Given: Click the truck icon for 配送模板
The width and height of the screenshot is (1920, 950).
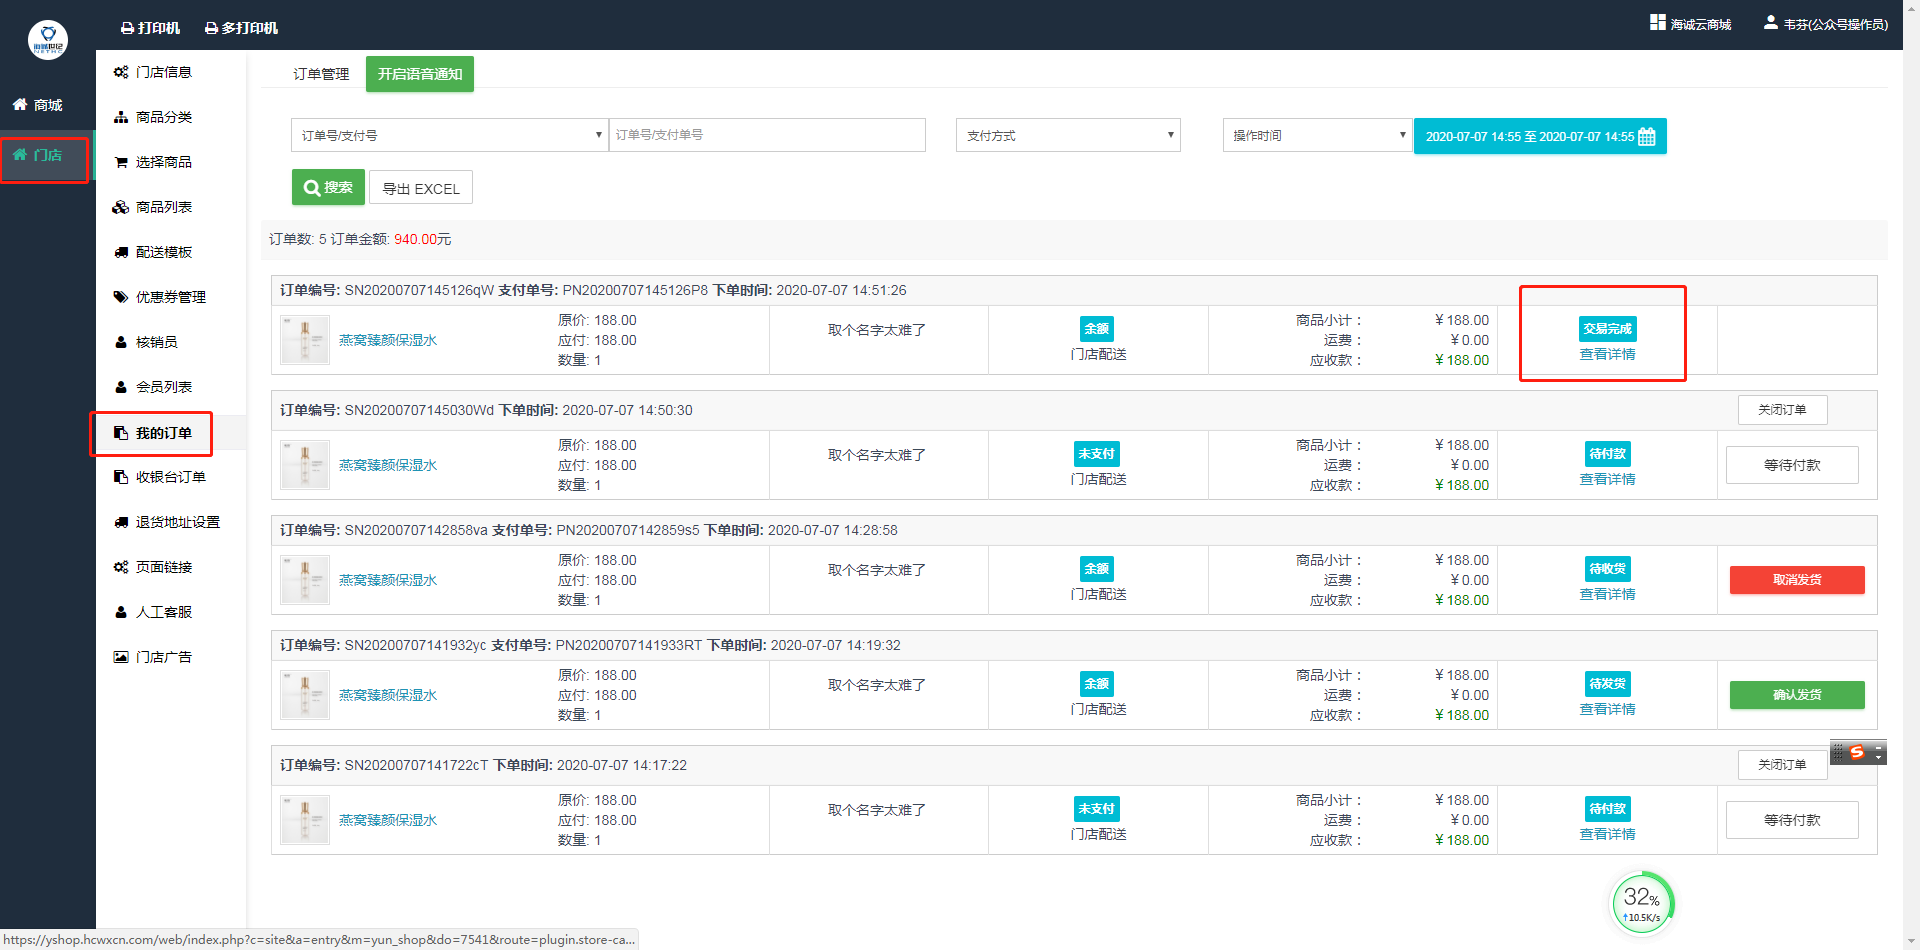Looking at the screenshot, I should point(121,252).
